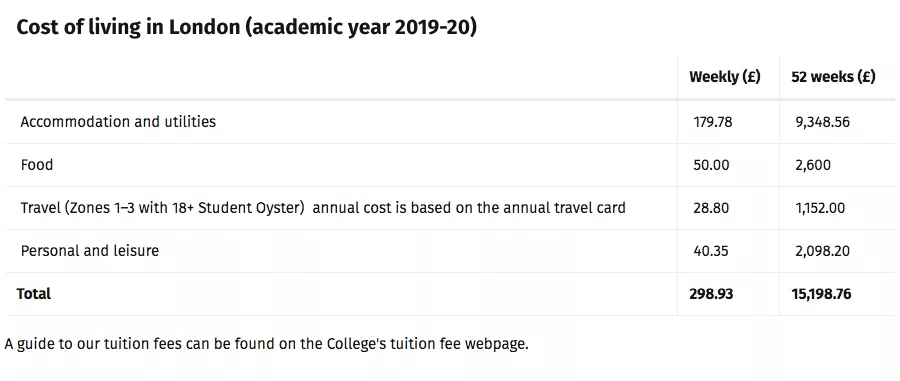Select the 2,600 annual food value

point(813,165)
